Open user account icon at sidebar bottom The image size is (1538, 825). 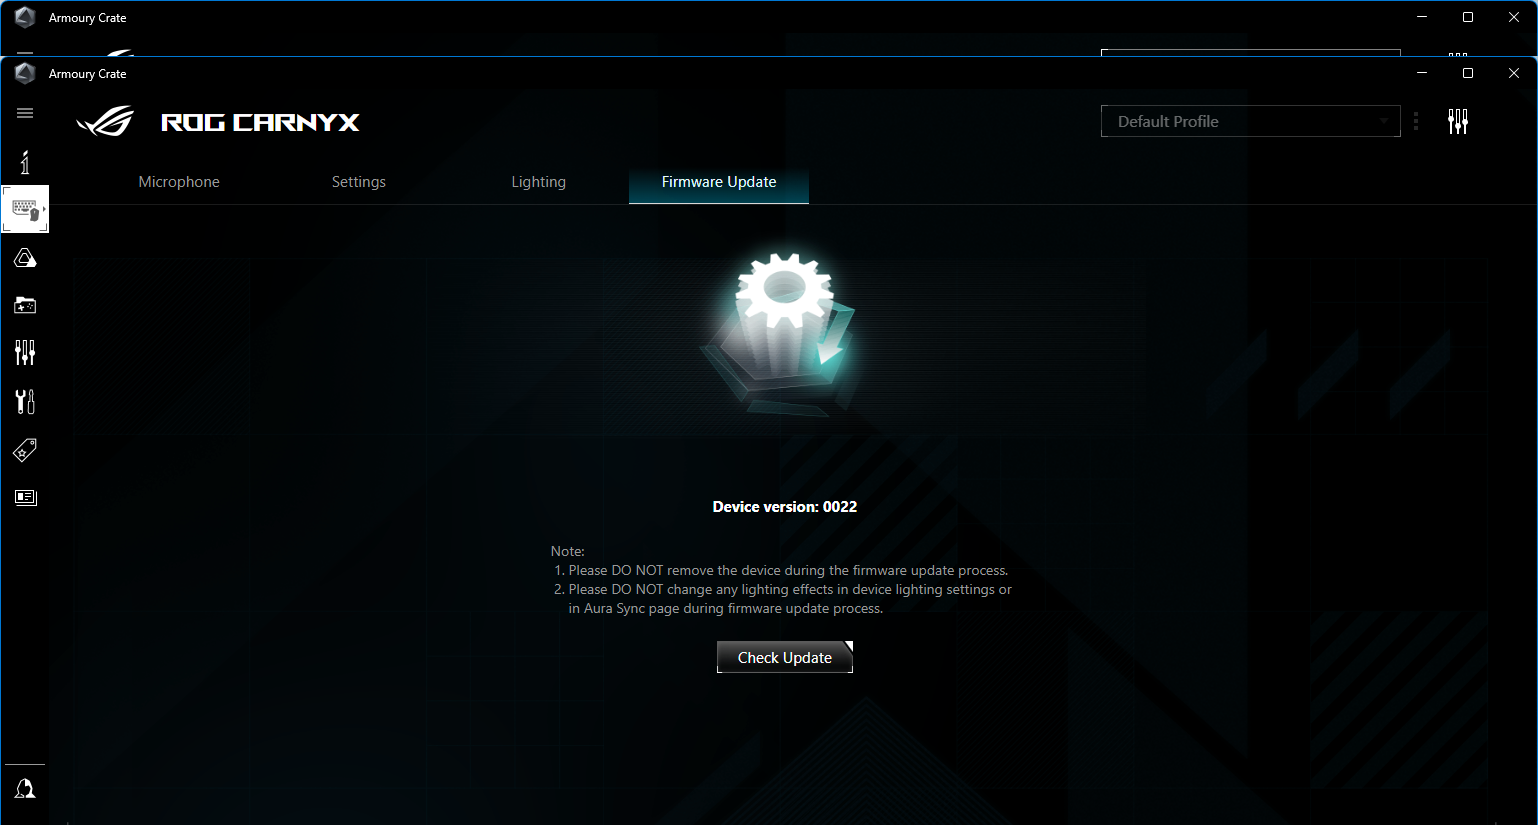pos(25,789)
